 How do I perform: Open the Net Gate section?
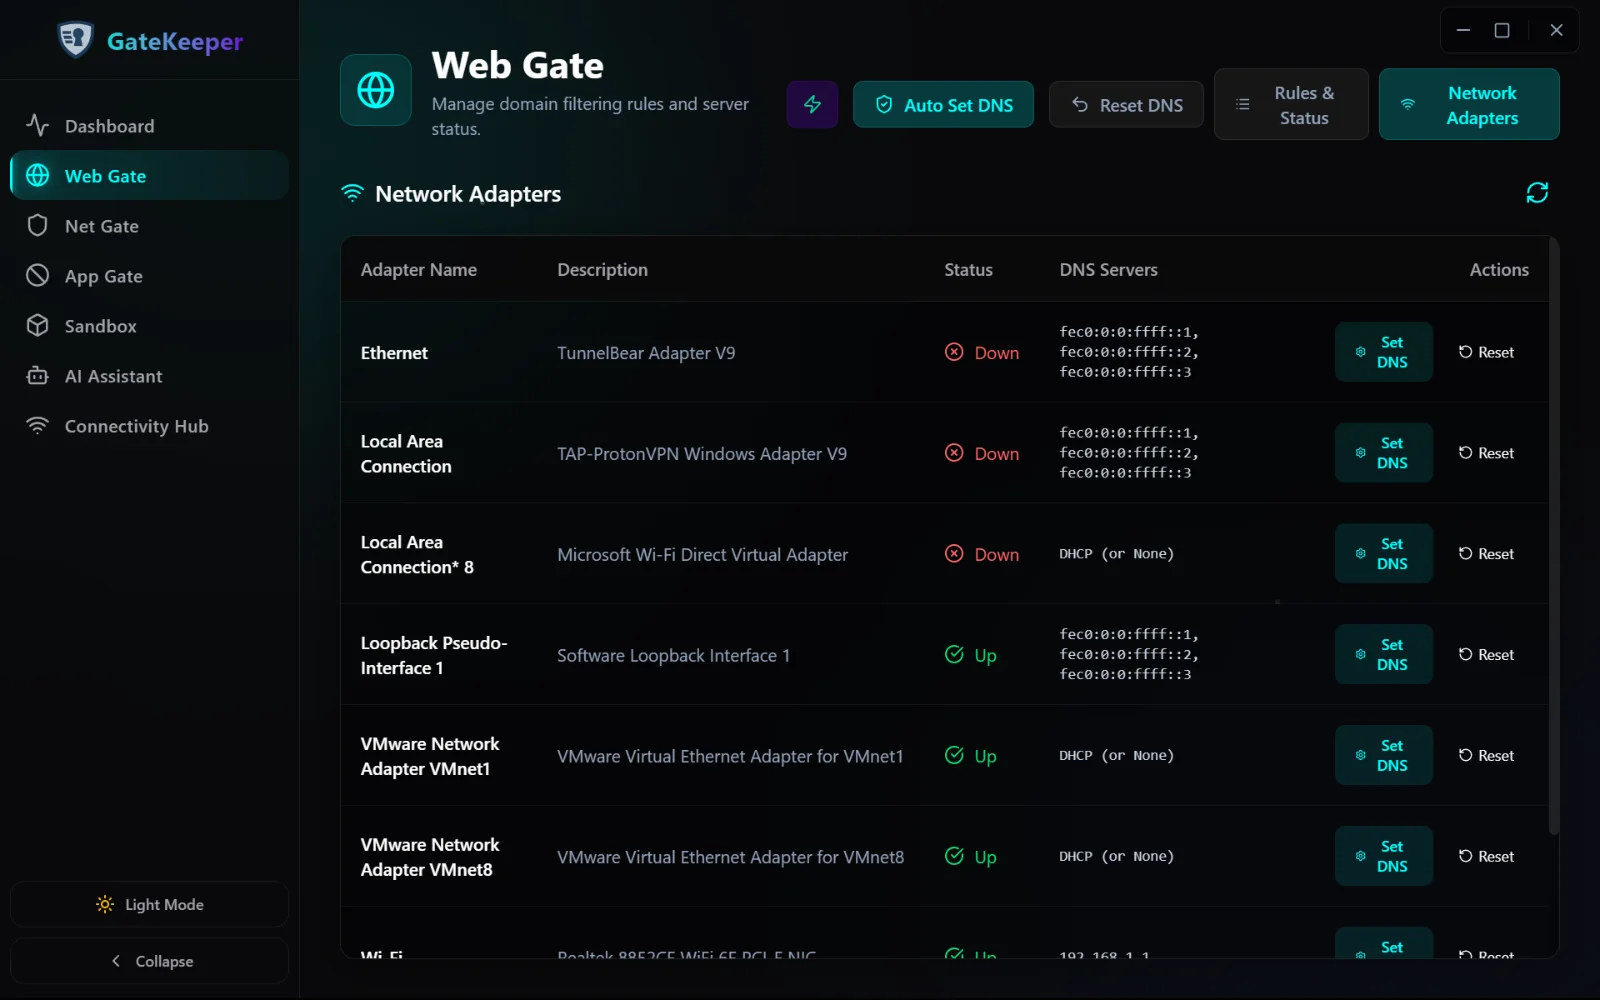[150, 226]
